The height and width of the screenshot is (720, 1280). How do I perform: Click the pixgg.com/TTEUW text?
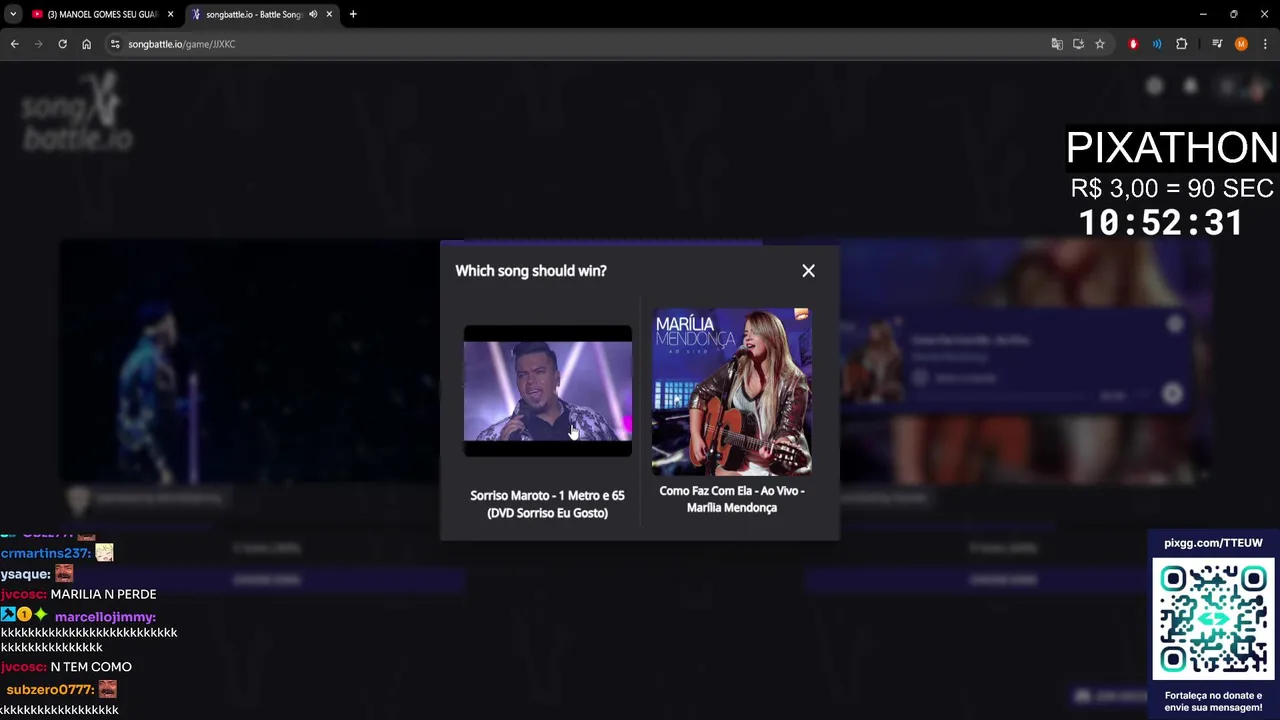click(x=1213, y=543)
